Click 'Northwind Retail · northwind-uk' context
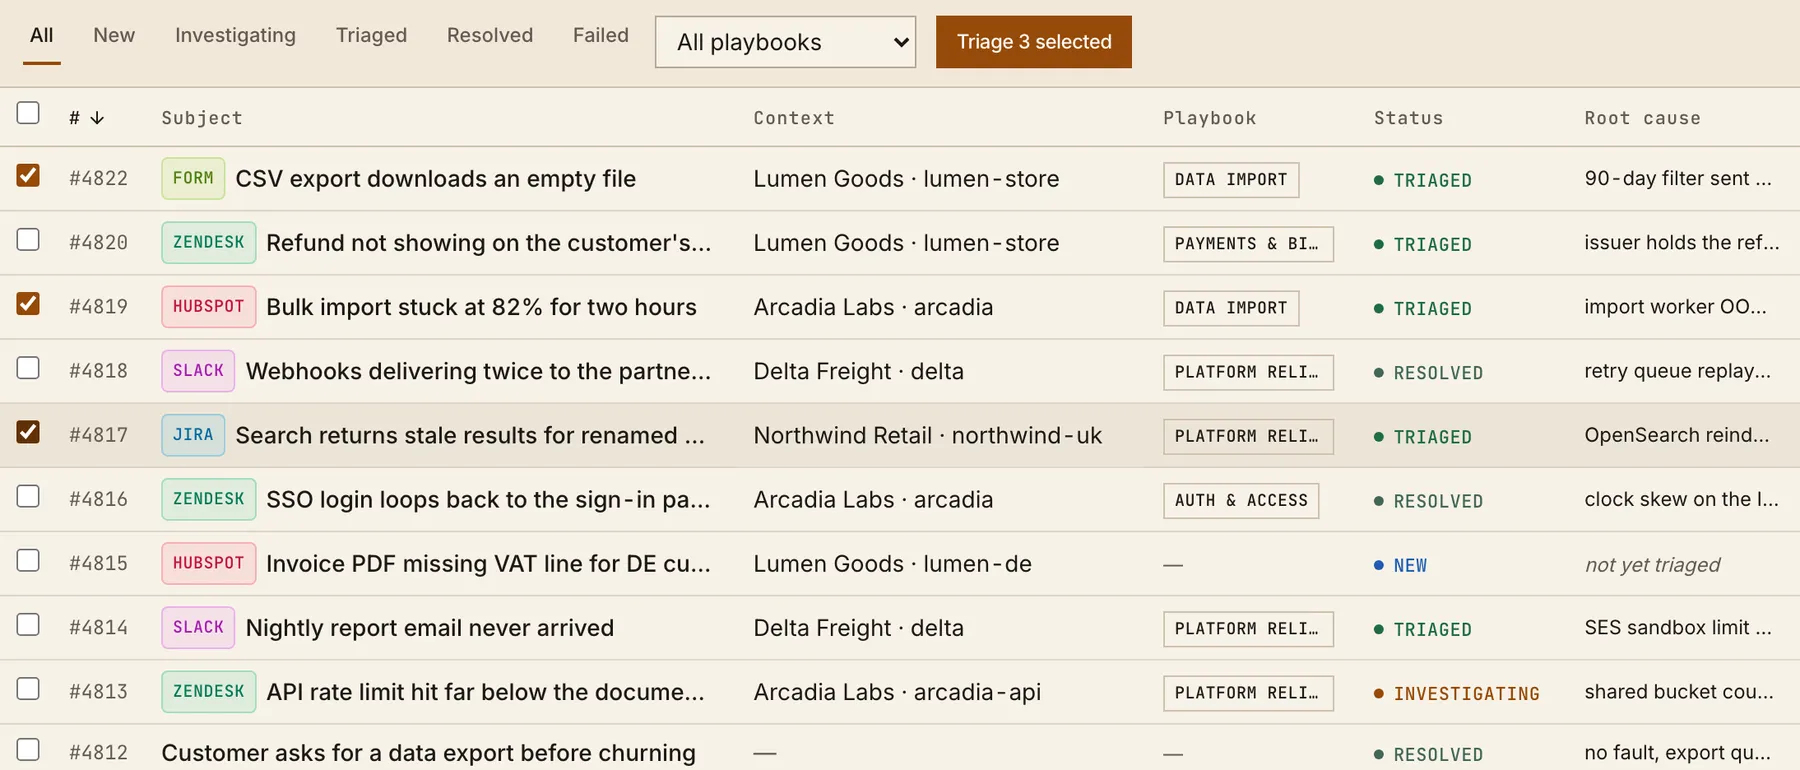Viewport: 1800px width, 770px height. coord(928,435)
